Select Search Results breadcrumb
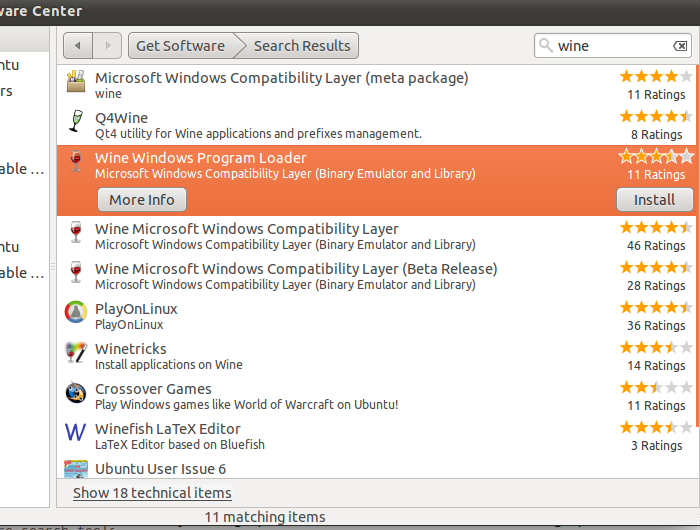The width and height of the screenshot is (700, 530). (x=302, y=46)
